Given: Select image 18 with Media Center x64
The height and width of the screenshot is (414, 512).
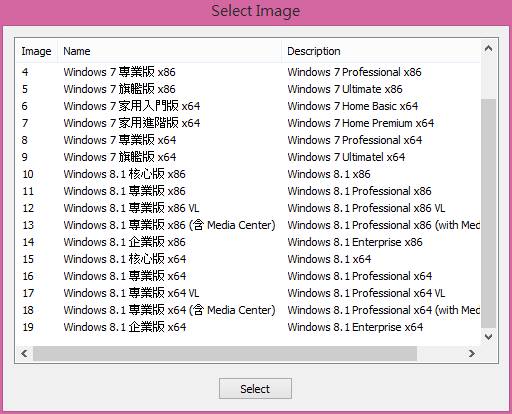Looking at the screenshot, I should coord(249,310).
